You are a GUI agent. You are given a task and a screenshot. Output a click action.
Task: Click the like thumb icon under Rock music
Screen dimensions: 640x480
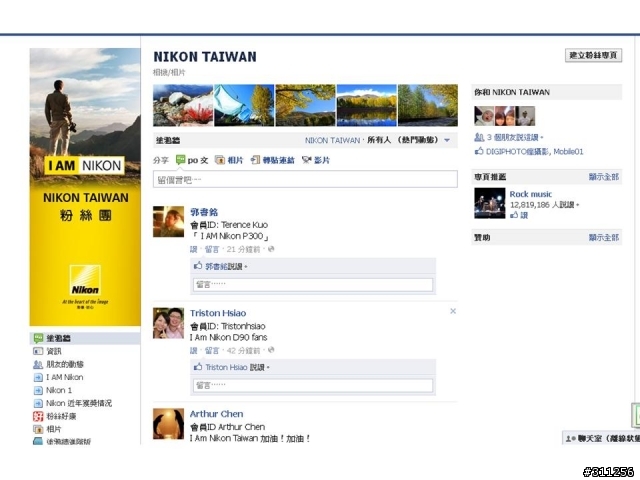514,215
